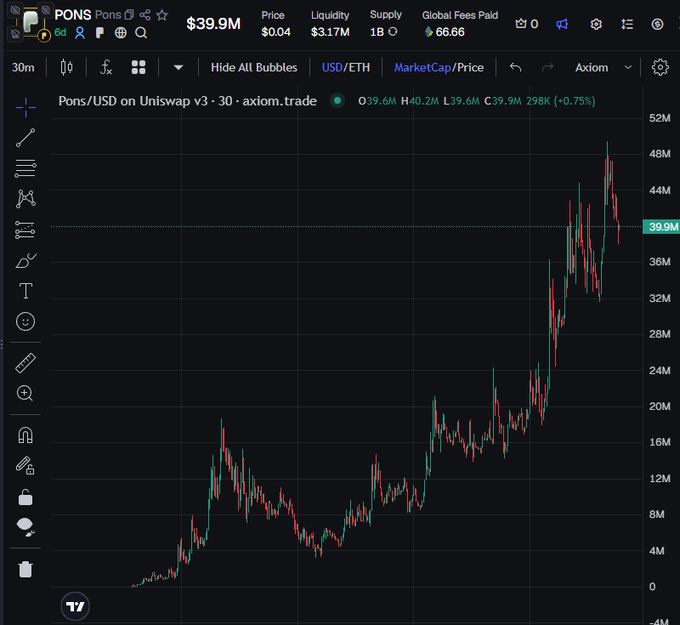Screen dimensions: 680x625
Task: Select the Text annotation tool
Action: click(26, 291)
